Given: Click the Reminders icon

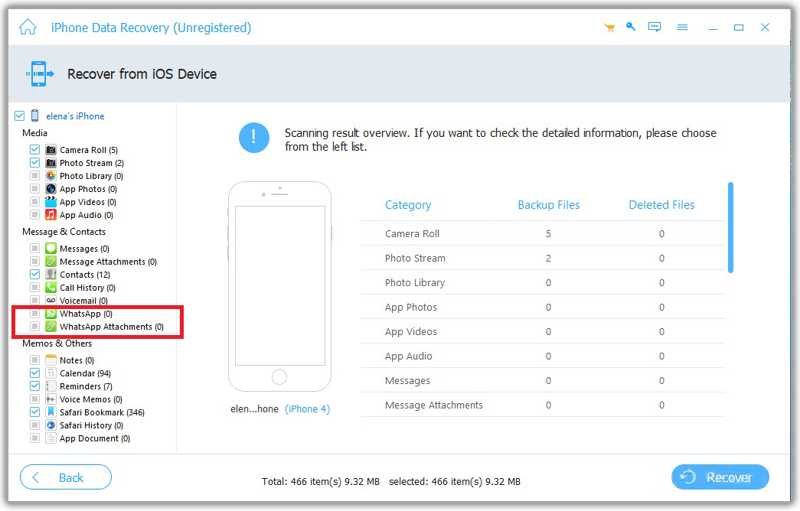Looking at the screenshot, I should click(x=51, y=386).
